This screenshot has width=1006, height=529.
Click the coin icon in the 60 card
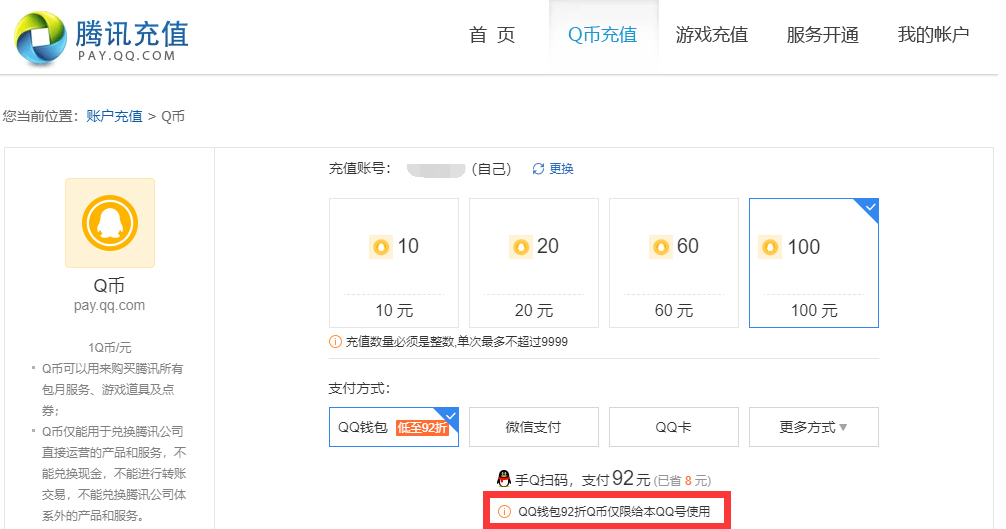point(660,247)
